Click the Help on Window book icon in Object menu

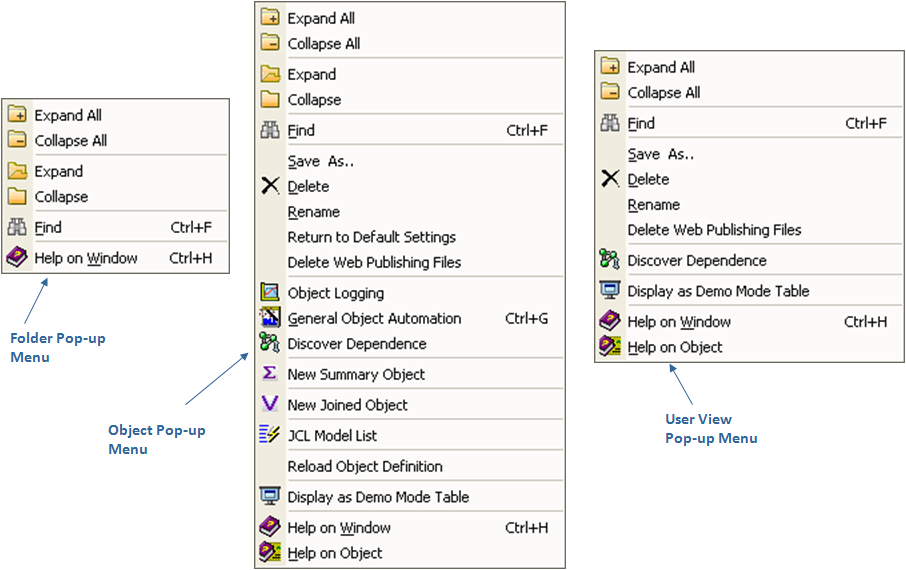[270, 527]
